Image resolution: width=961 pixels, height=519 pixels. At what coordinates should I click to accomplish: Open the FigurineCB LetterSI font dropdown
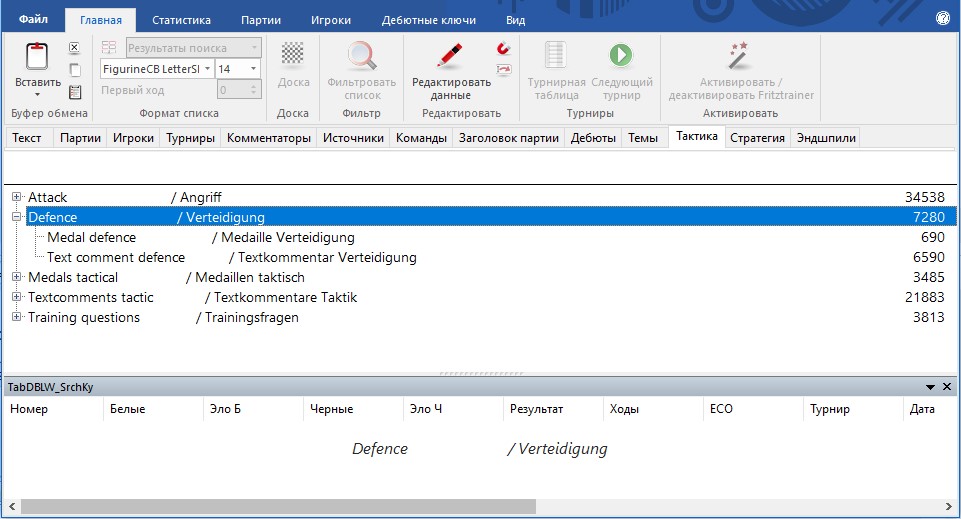click(207, 69)
